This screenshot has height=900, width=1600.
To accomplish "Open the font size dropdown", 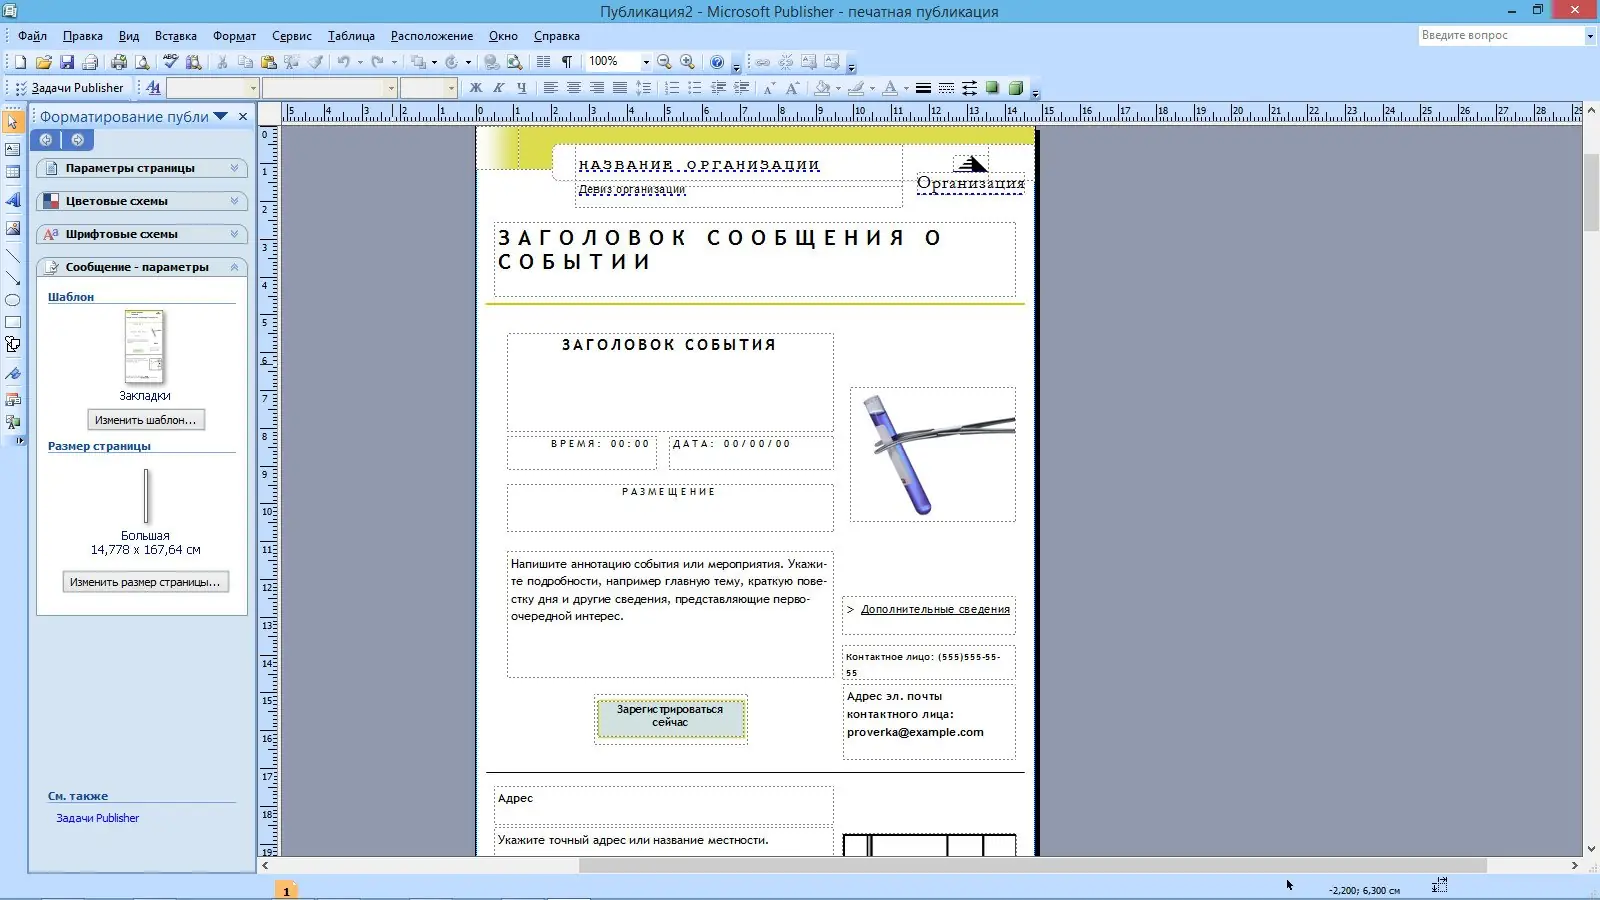I will pos(451,88).
